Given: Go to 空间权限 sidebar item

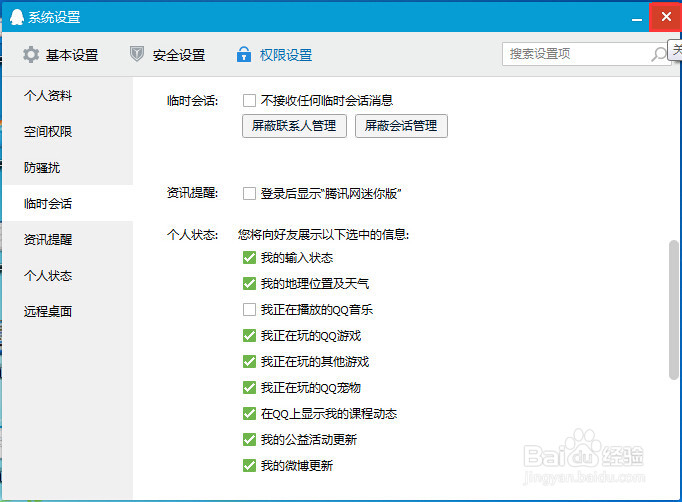Looking at the screenshot, I should (x=67, y=131).
